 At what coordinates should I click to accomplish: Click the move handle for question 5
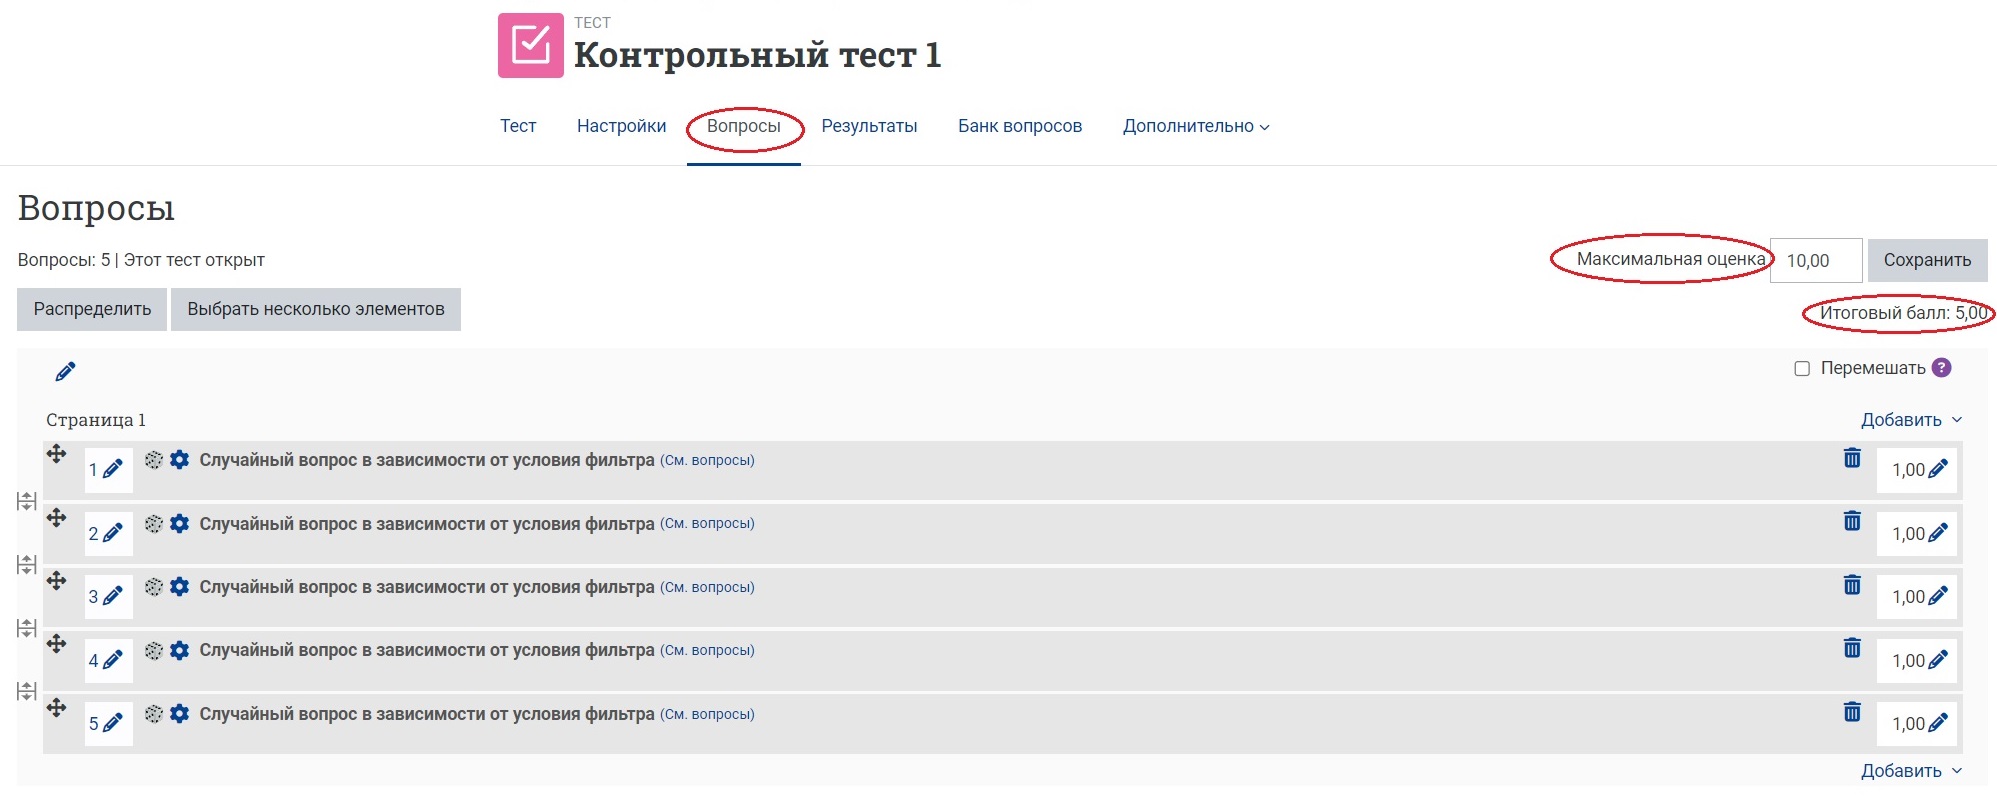tap(57, 708)
